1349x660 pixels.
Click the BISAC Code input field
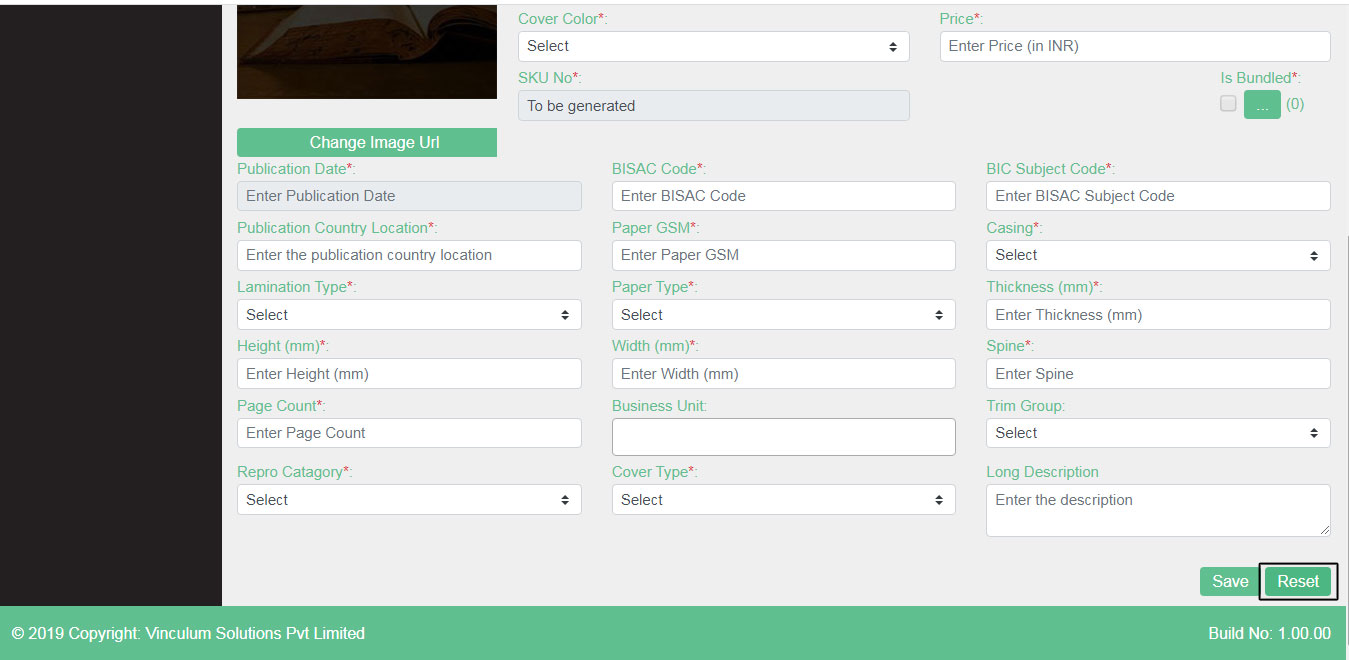(783, 195)
